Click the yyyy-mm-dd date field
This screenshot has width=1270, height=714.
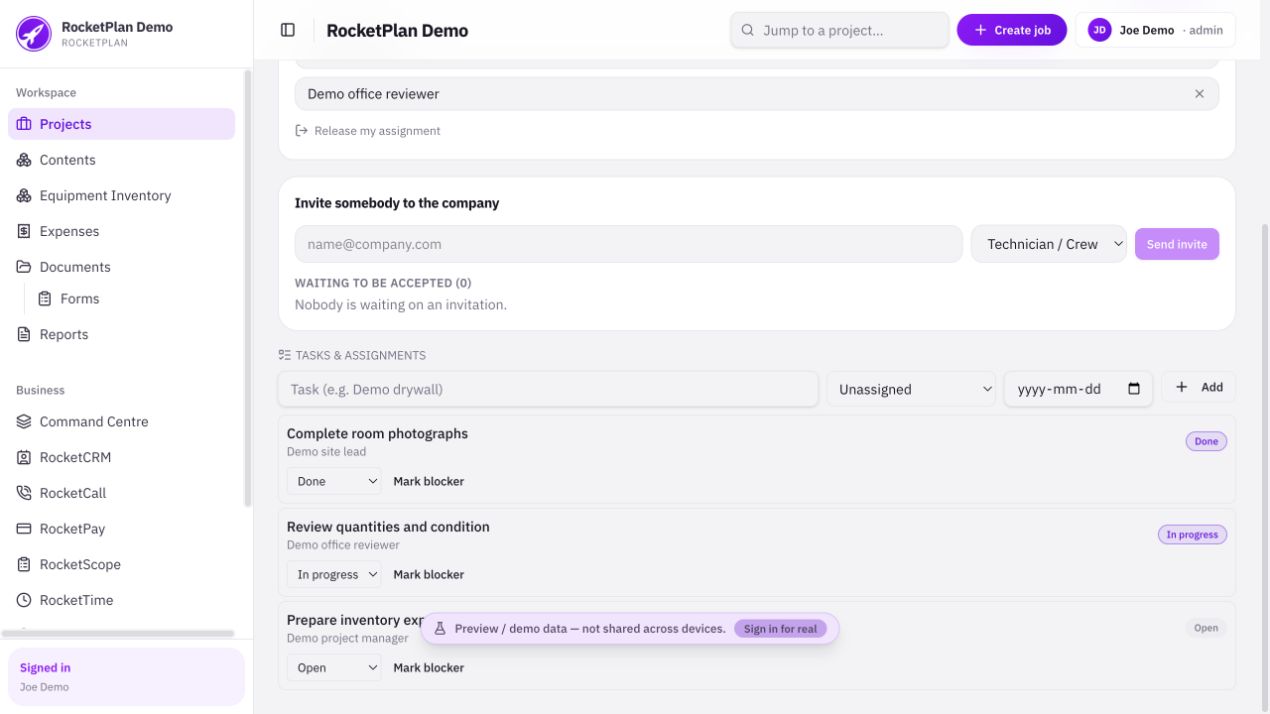1078,389
